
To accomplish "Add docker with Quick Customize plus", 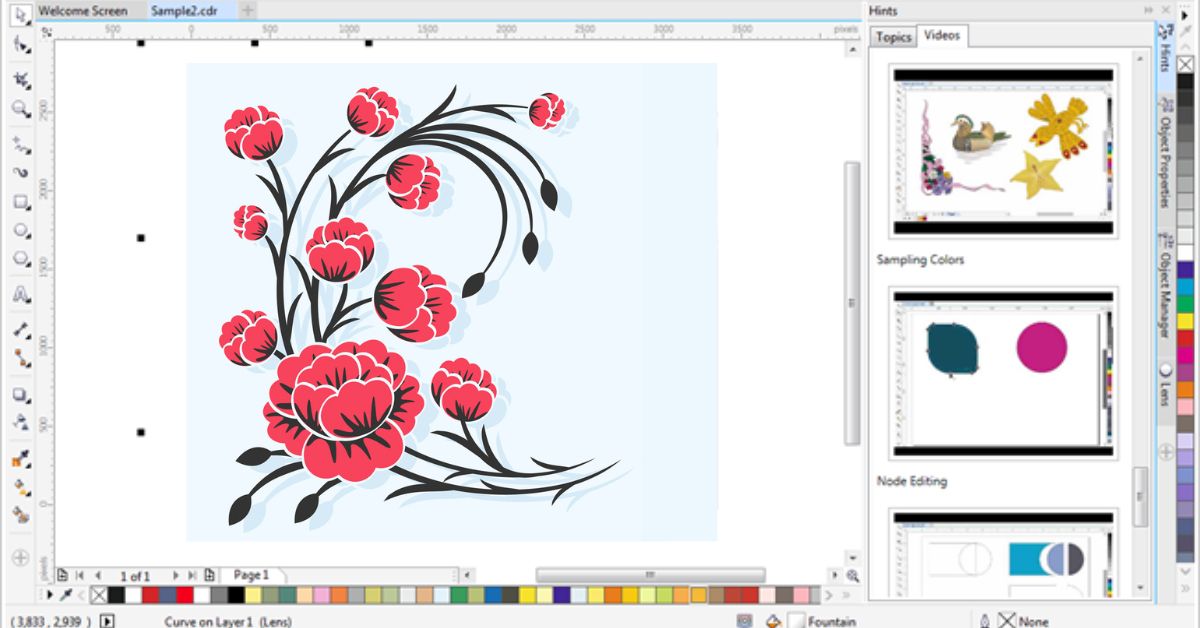I will tap(1166, 452).
